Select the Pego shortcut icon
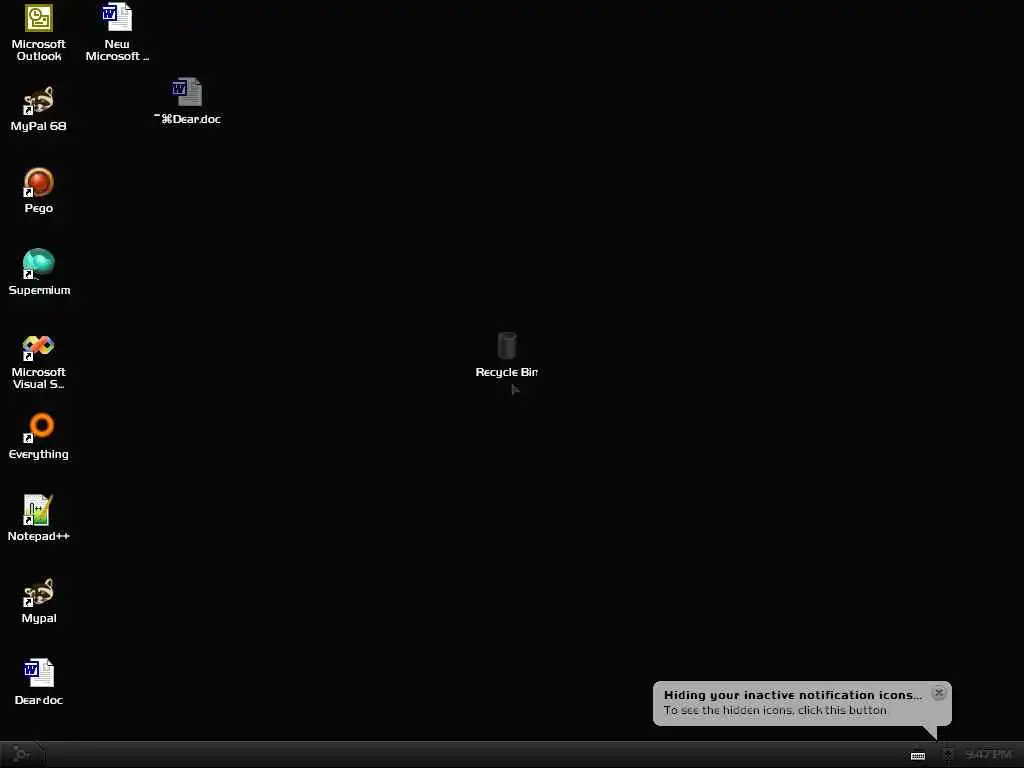The image size is (1024, 768). (39, 191)
